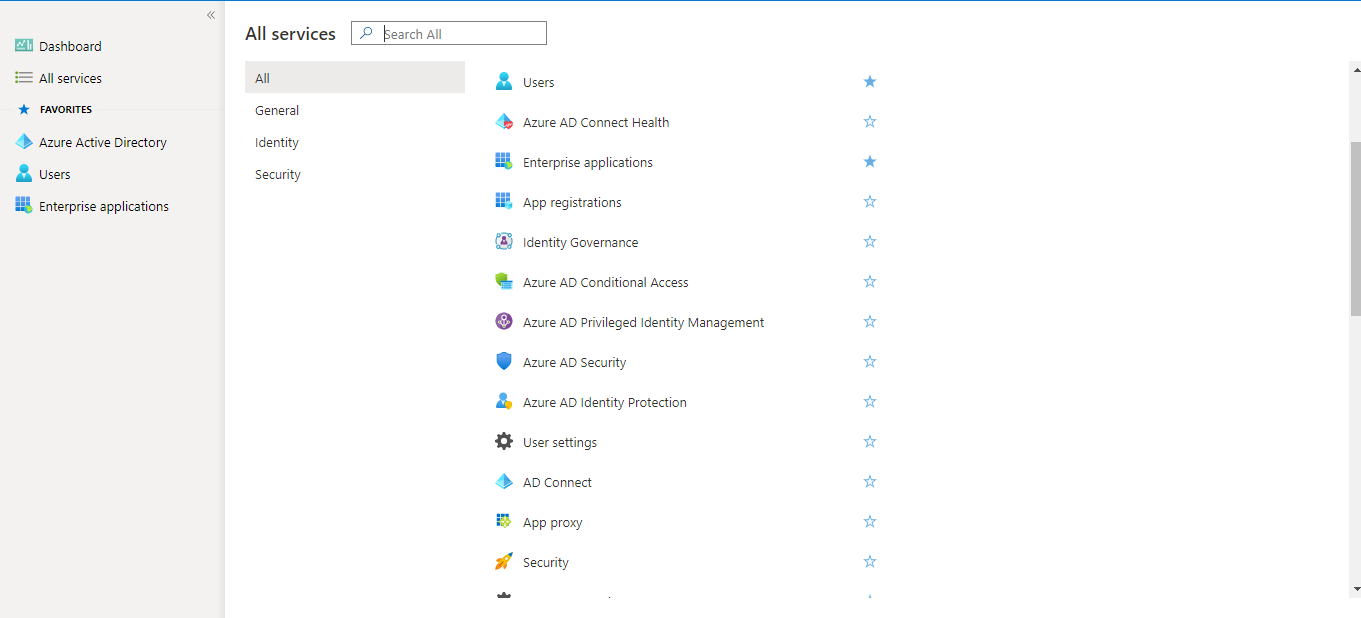Favorite Azure AD Connect Health star
The width and height of the screenshot is (1361, 618).
[870, 122]
